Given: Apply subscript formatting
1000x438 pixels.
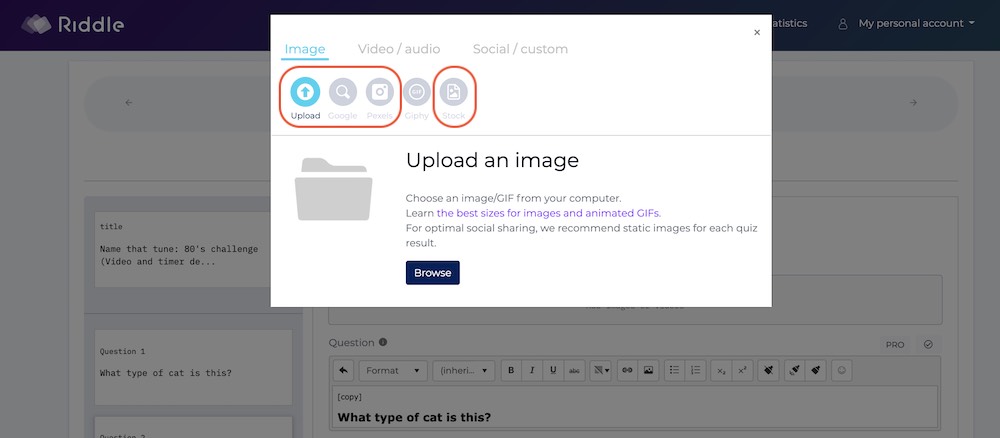Looking at the screenshot, I should [721, 370].
